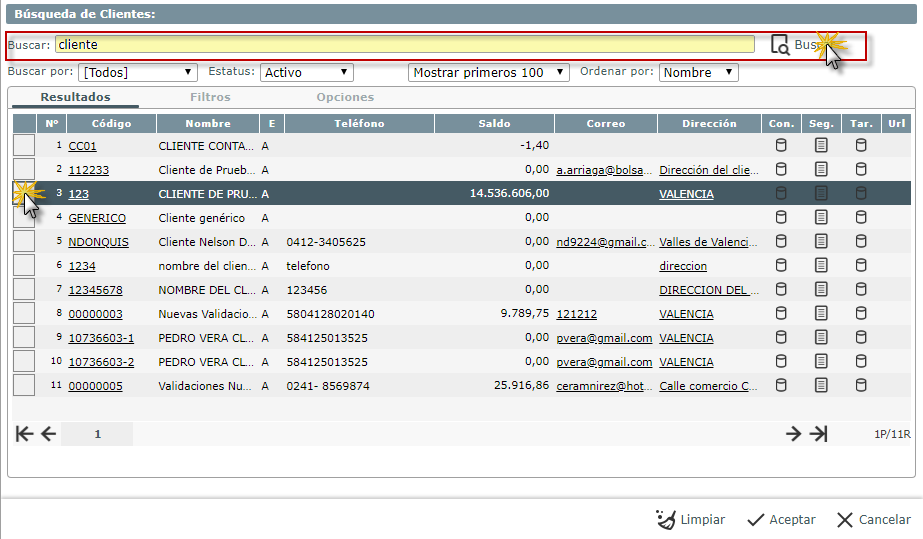The image size is (923, 539).
Task: Open Ordenar por Nombre dropdown
Action: tap(699, 72)
